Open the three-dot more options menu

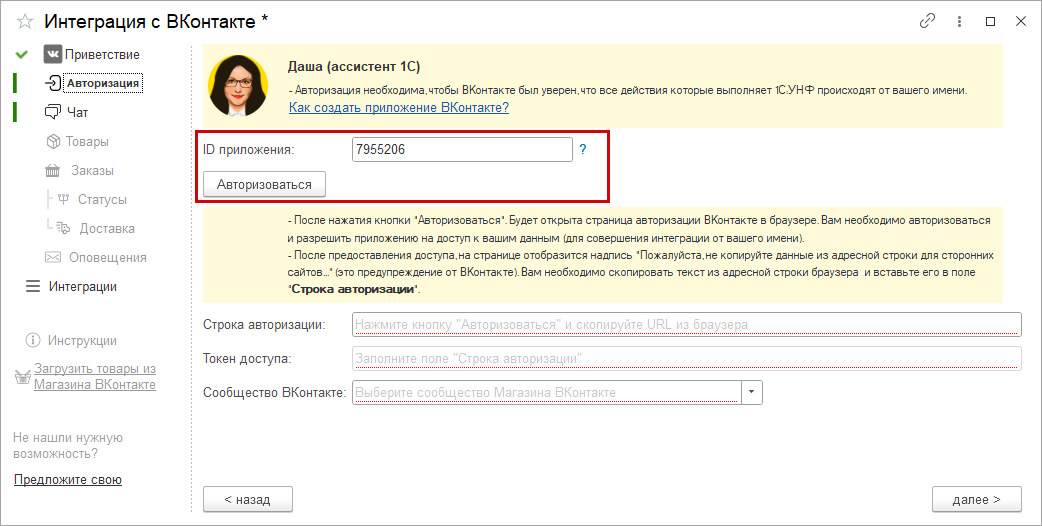point(958,21)
